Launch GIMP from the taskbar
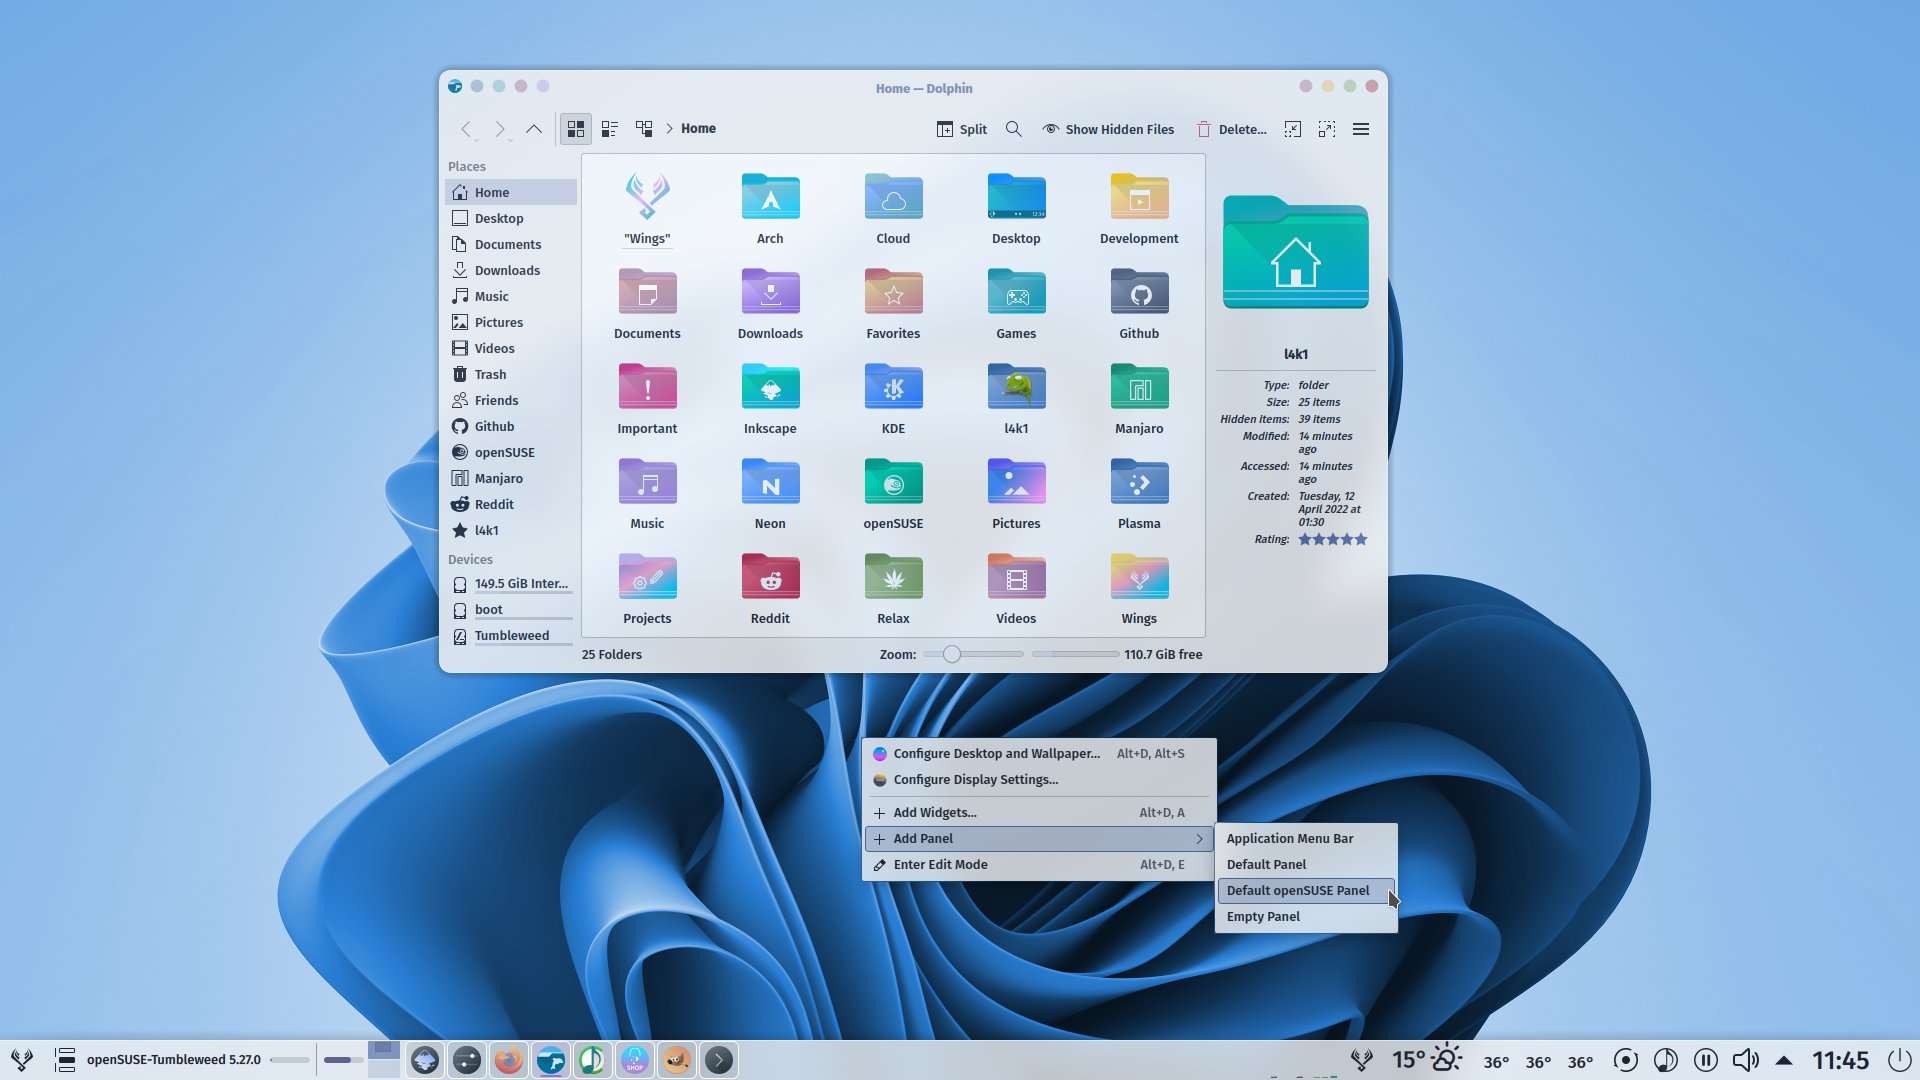1920x1080 pixels. click(x=677, y=1059)
